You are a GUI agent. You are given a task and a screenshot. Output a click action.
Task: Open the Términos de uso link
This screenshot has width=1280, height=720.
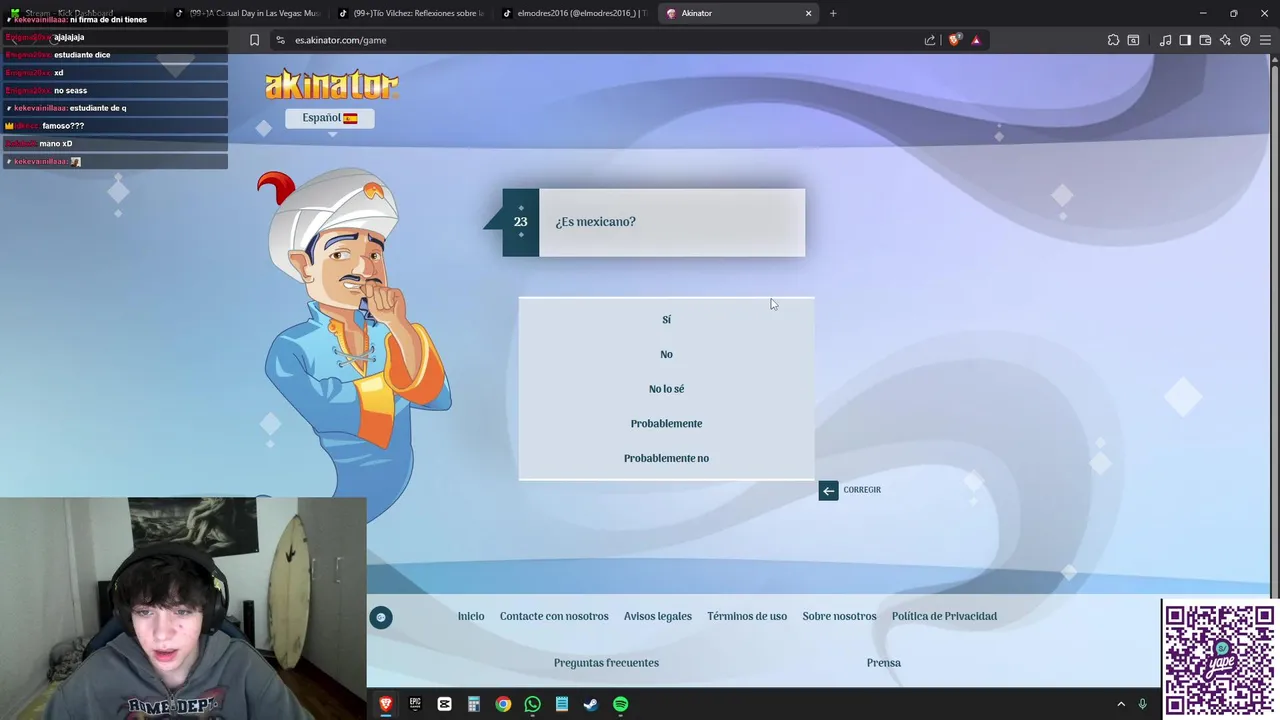(747, 616)
